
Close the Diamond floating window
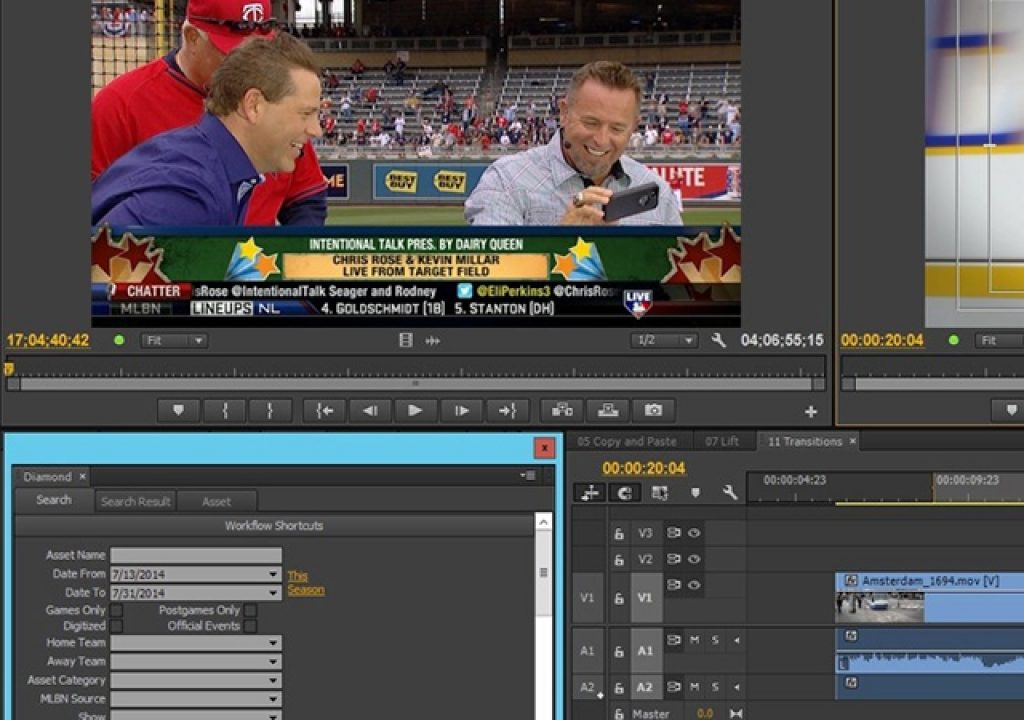[544, 448]
